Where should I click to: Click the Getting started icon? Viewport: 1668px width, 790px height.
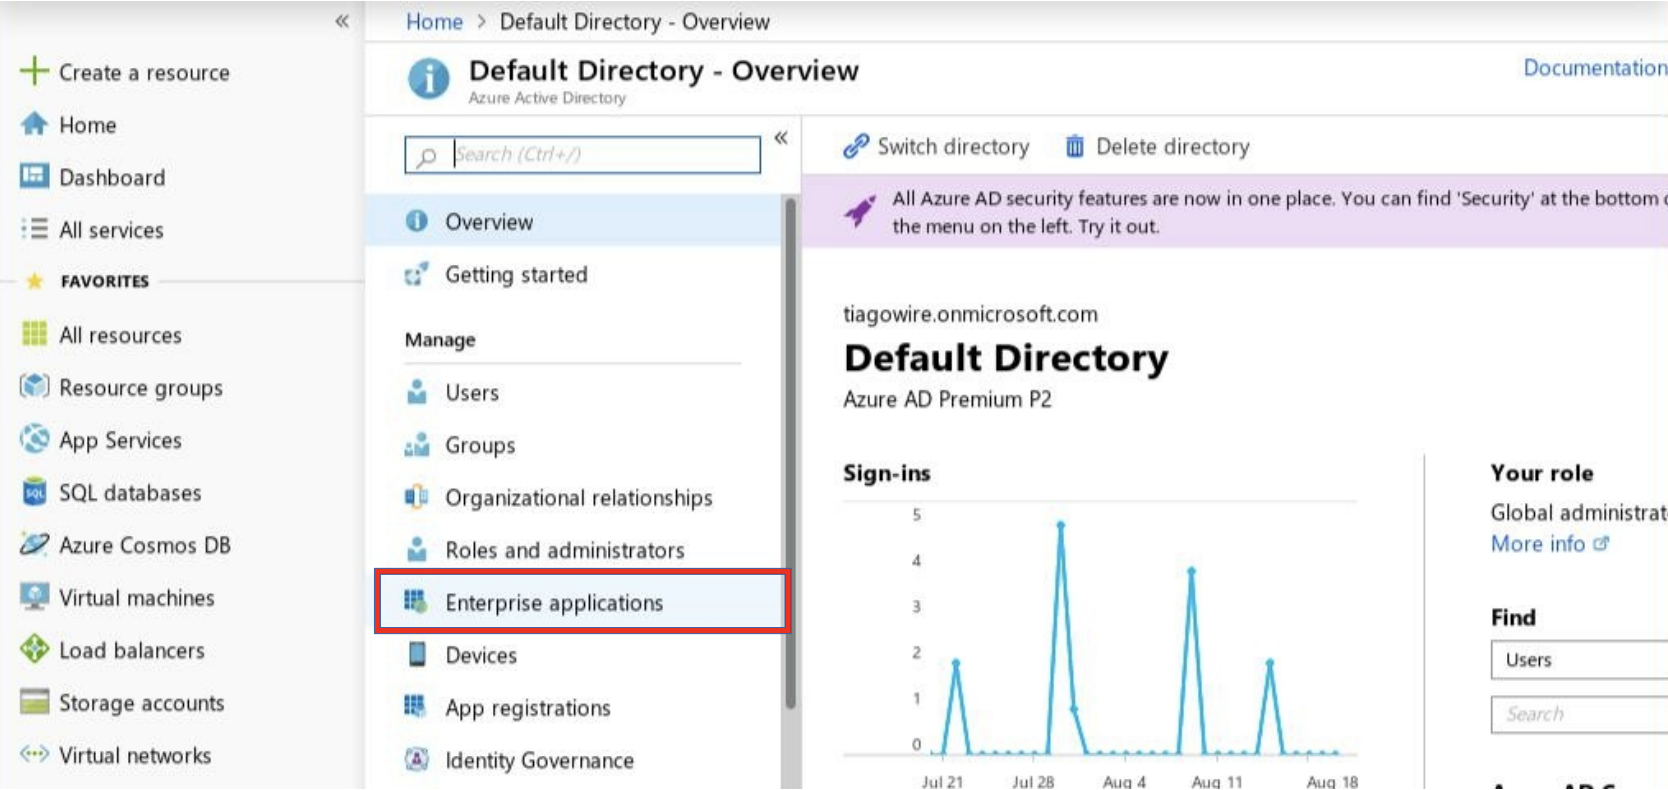[x=417, y=273]
